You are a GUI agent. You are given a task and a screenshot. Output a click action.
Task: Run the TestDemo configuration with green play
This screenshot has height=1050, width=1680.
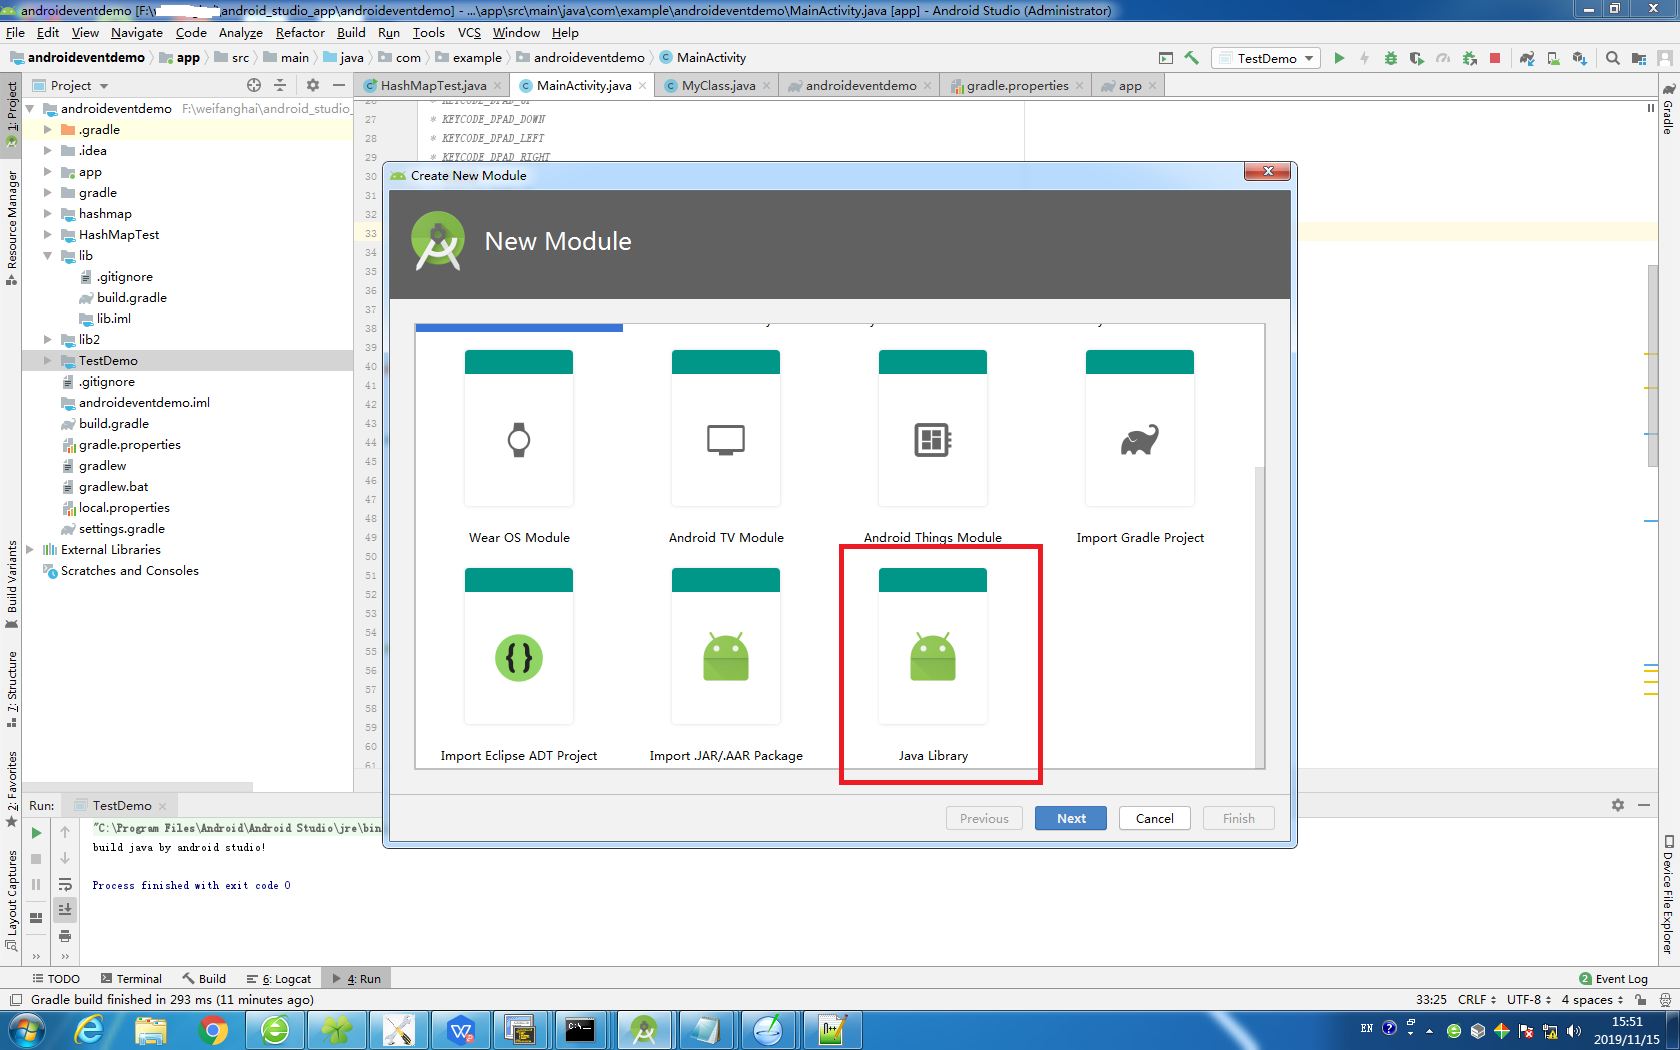coord(1339,58)
